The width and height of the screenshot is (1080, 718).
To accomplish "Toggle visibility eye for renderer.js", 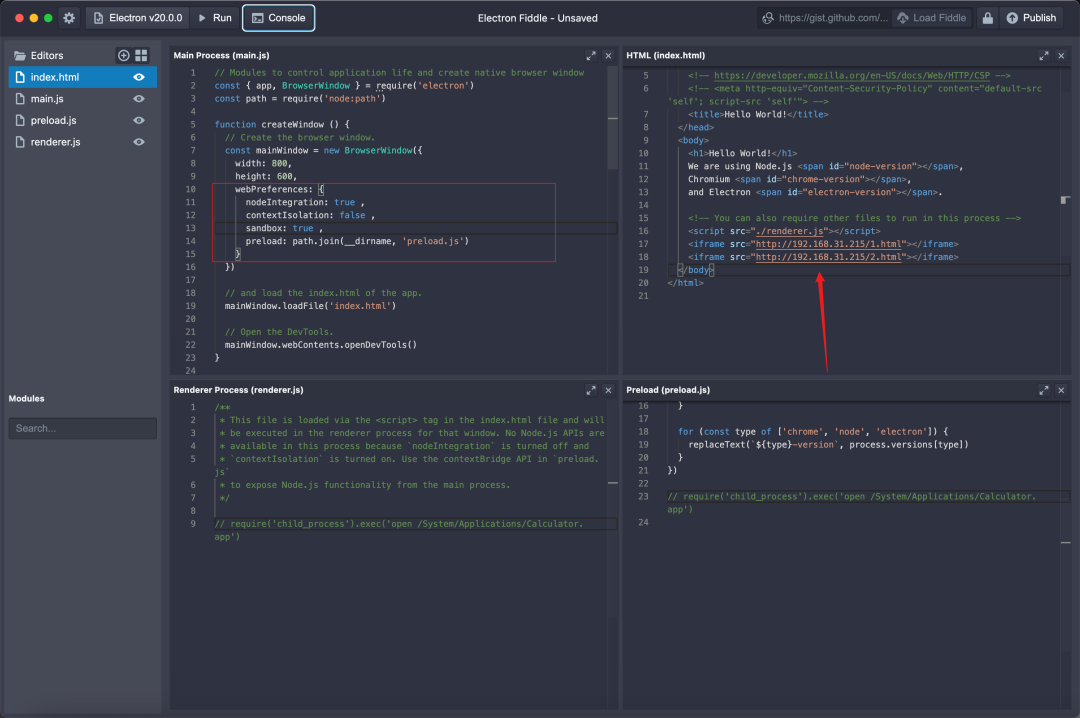I will pyautogui.click(x=139, y=142).
